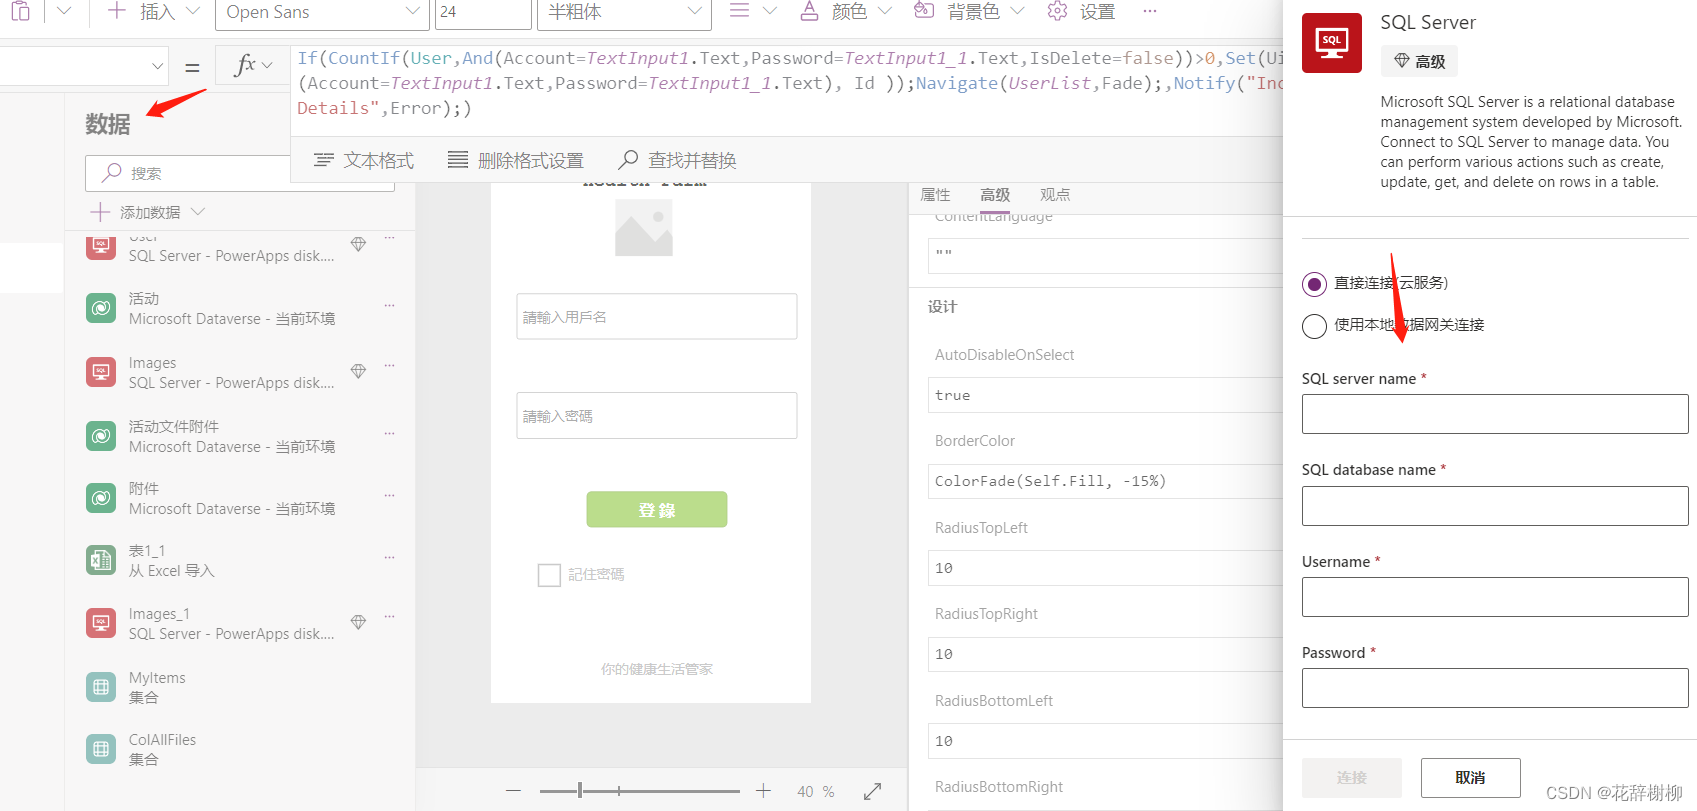Open the 背景色 background color picker

(969, 11)
